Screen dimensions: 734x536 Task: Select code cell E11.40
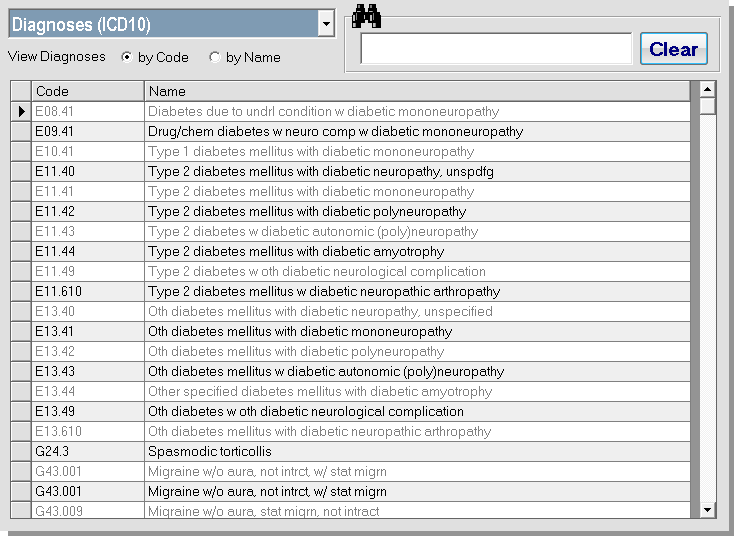[x=88, y=171]
